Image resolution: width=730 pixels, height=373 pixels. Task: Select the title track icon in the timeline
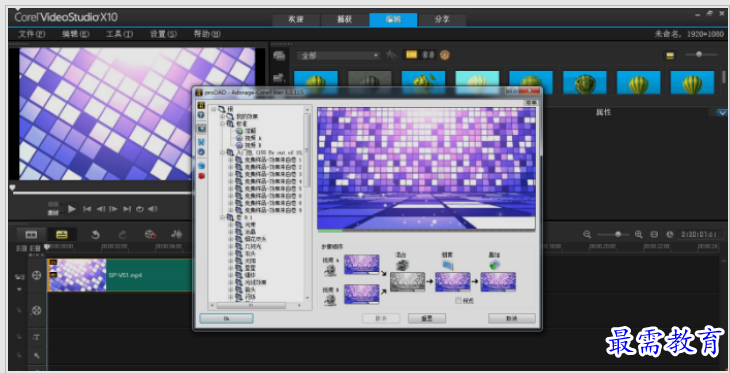tap(36, 337)
